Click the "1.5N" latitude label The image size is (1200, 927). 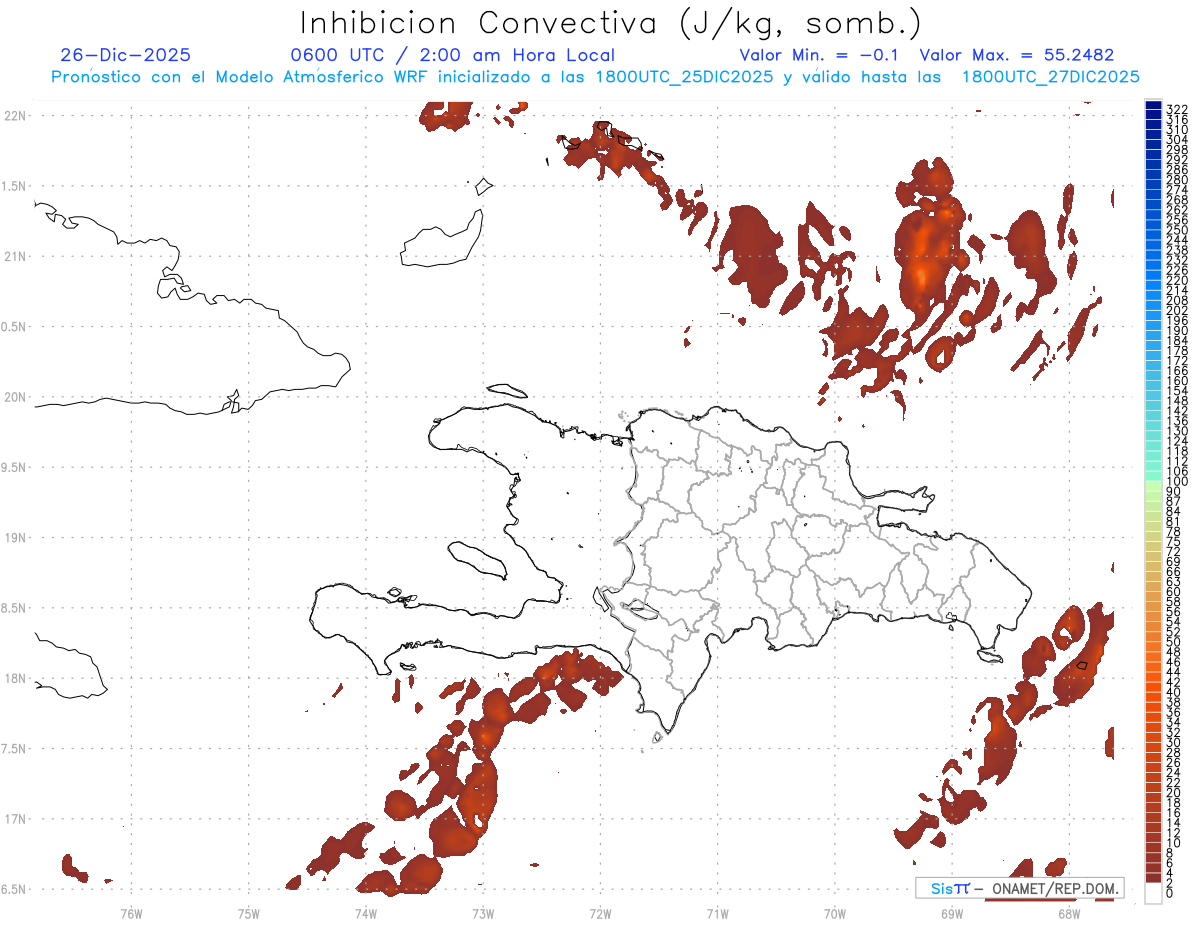13,186
